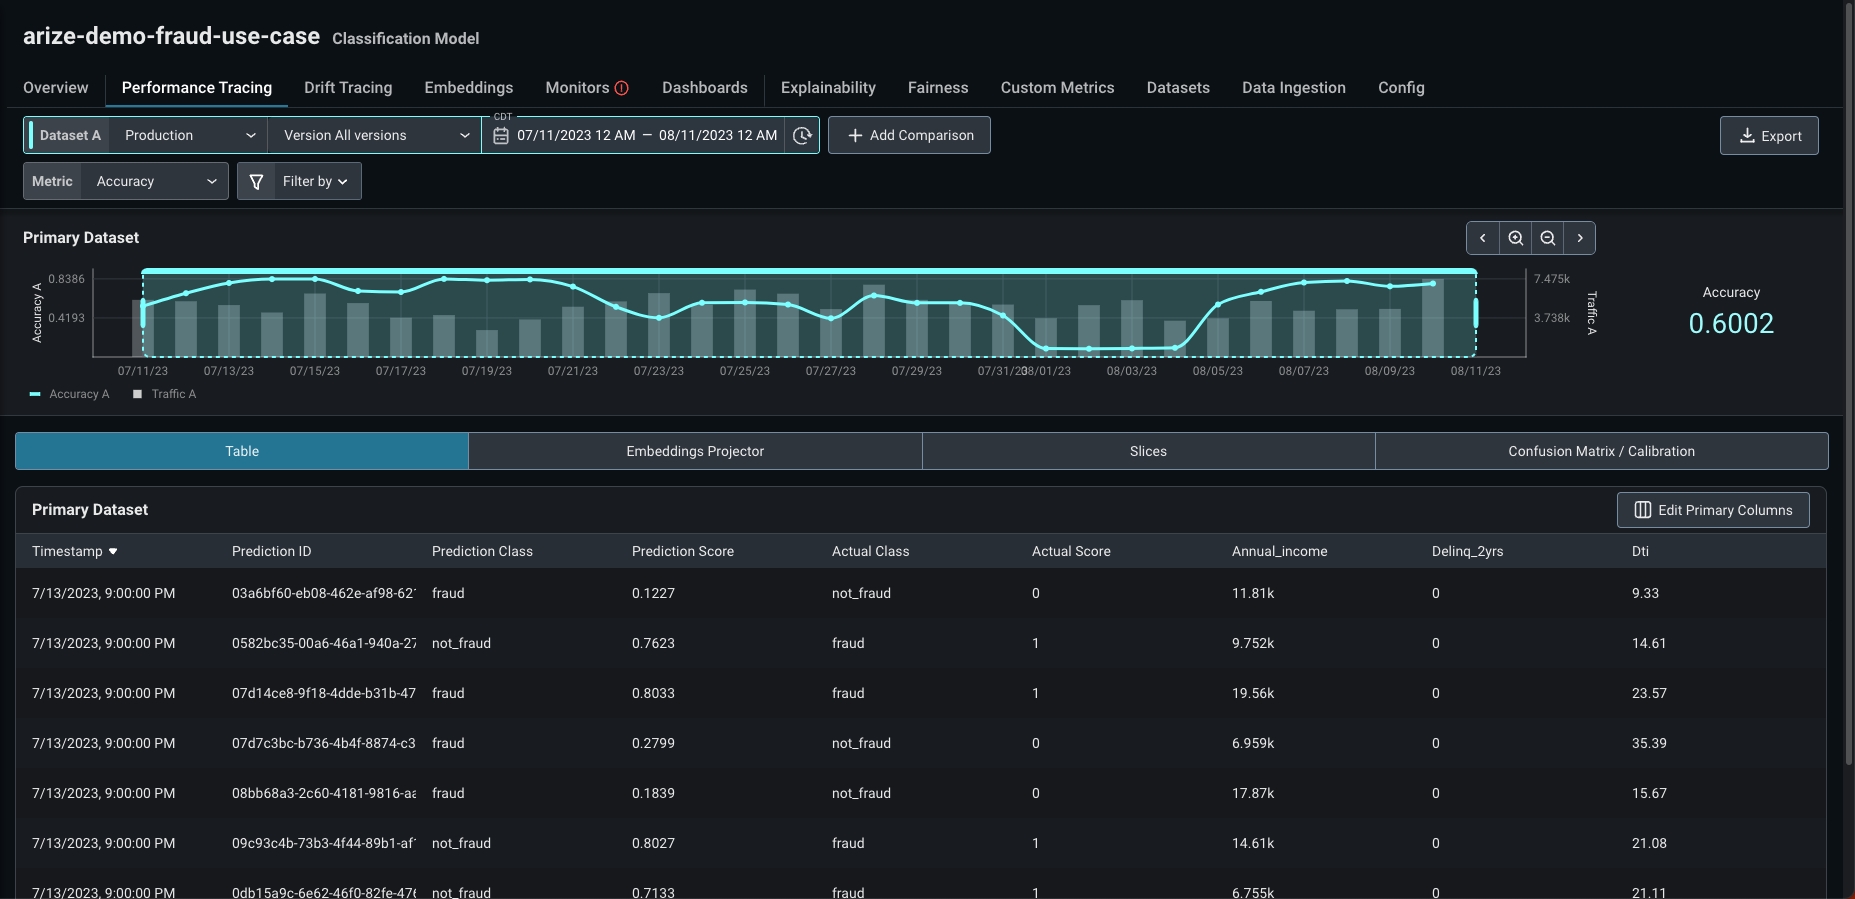
Task: Click the Actual Class column header
Action: 871,551
